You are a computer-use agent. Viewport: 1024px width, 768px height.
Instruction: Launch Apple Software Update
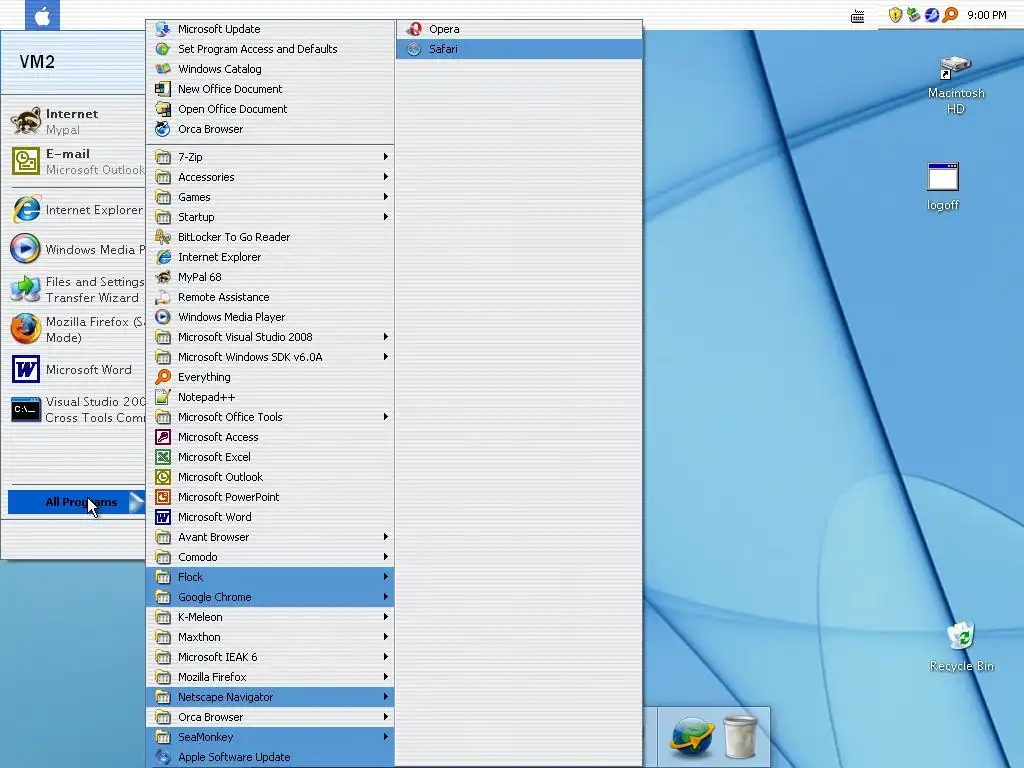(x=270, y=757)
